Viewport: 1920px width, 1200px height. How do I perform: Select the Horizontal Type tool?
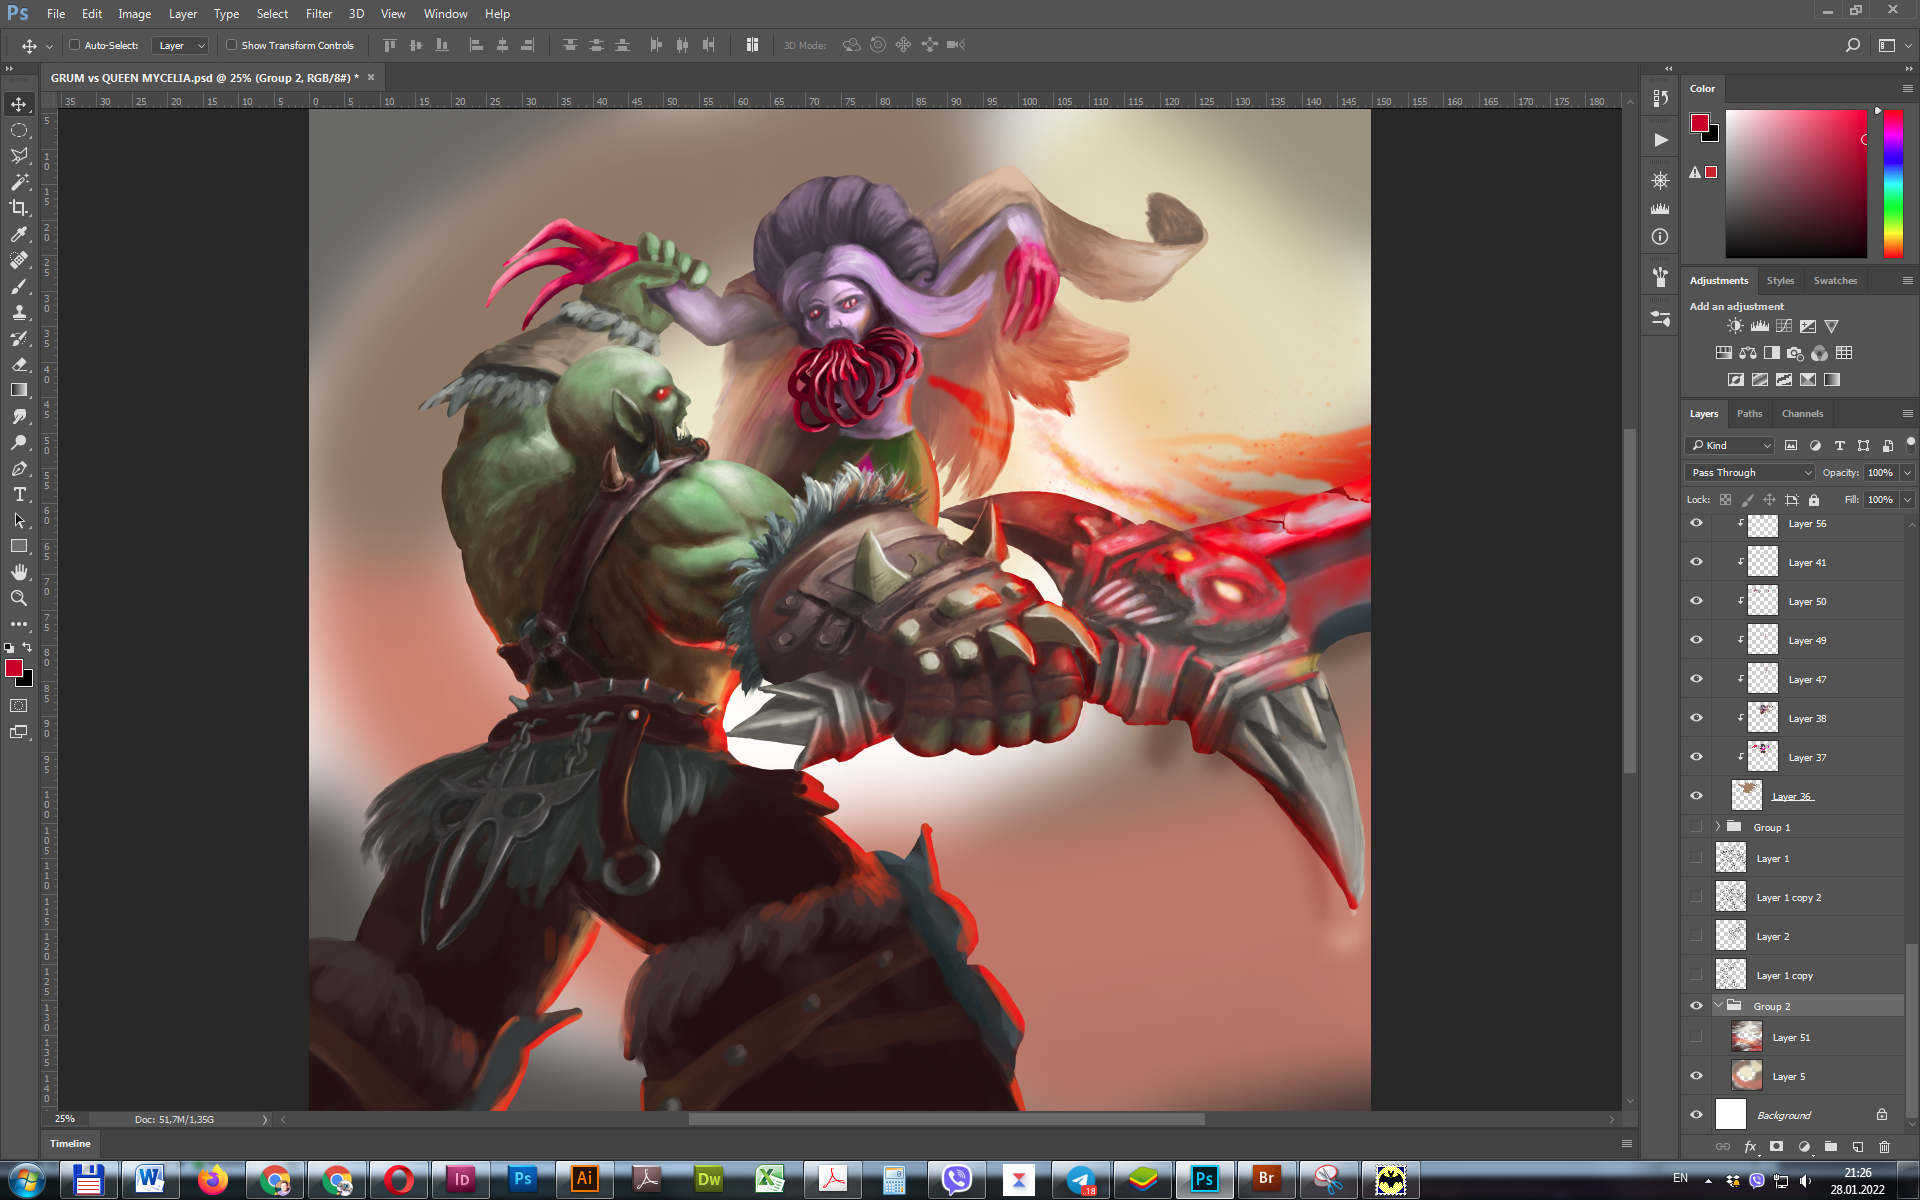[x=19, y=494]
